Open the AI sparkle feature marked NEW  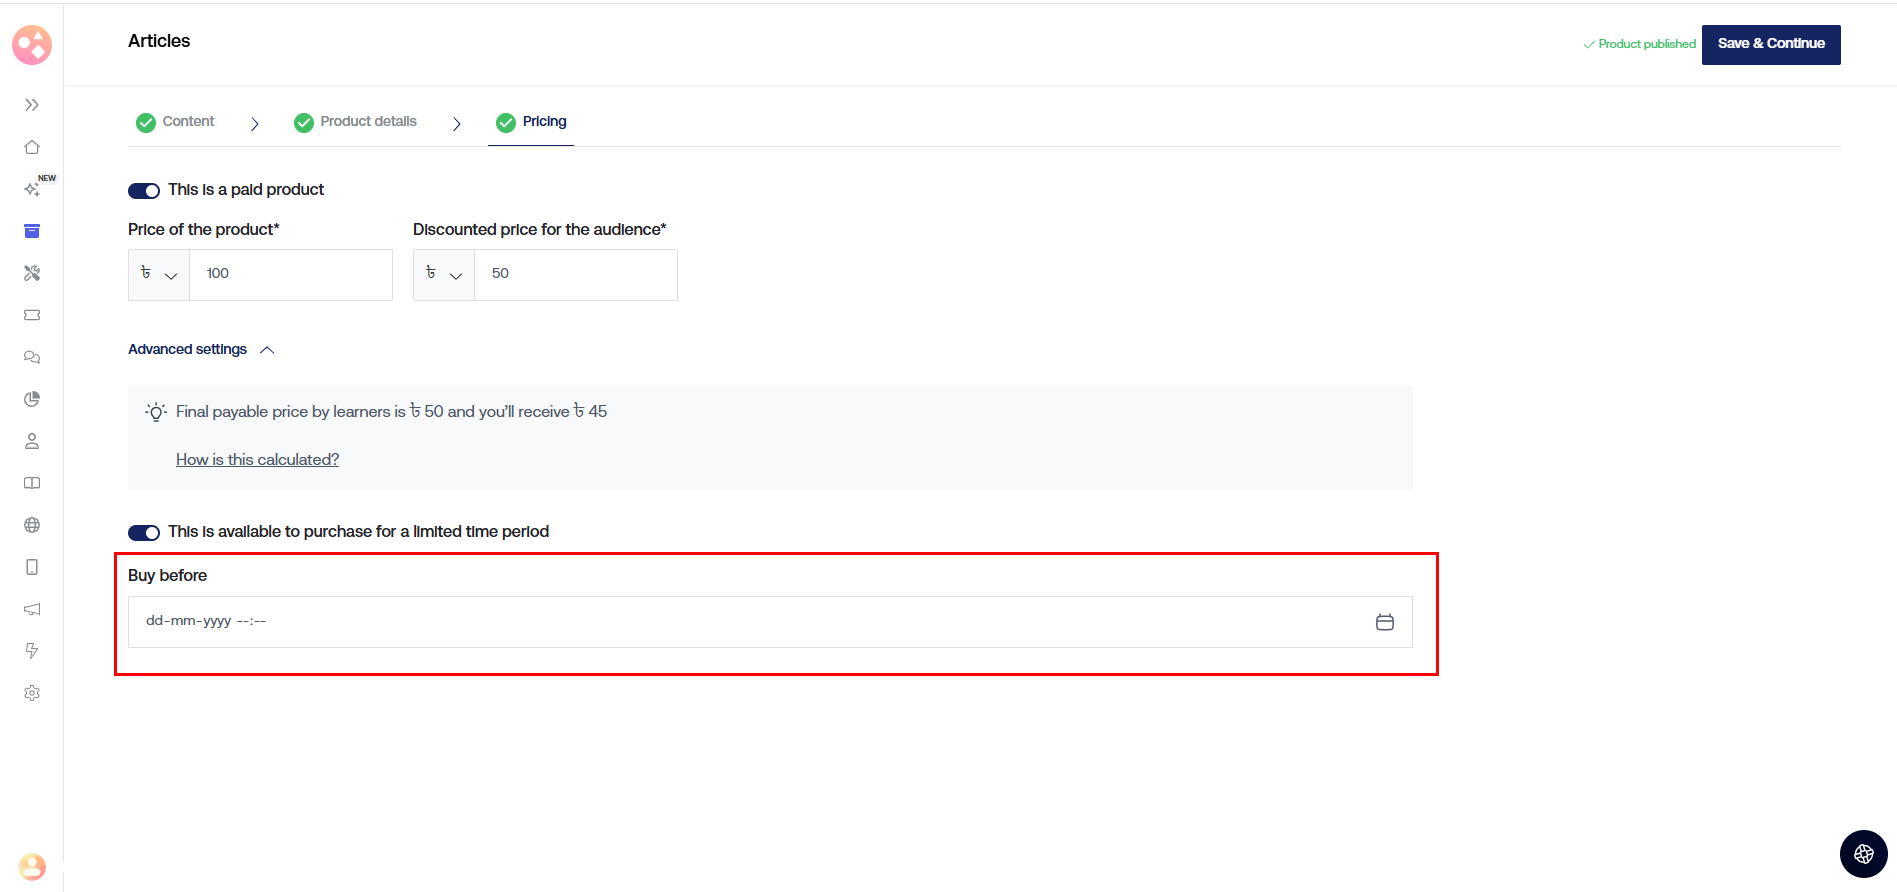pos(32,189)
